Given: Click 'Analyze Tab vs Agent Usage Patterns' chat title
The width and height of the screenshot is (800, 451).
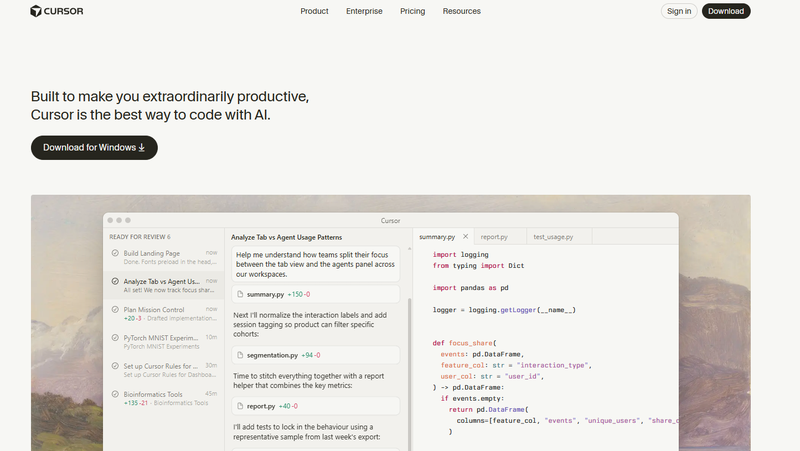Looking at the screenshot, I should [286, 237].
